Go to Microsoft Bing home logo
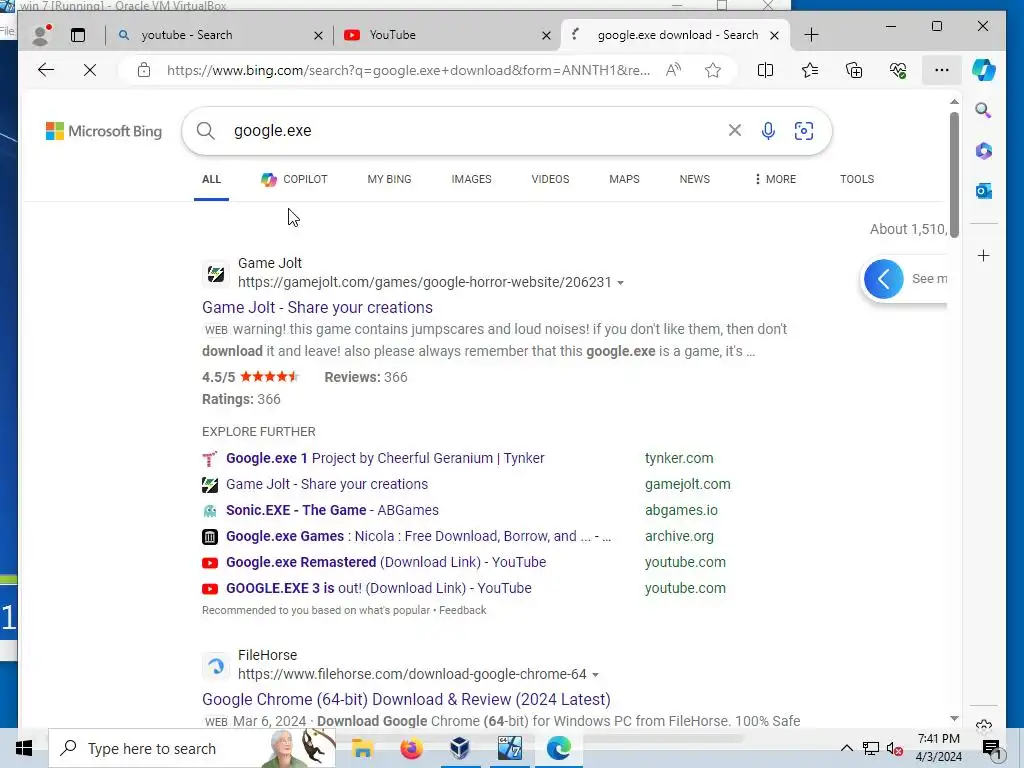Screen dimensions: 1024x768 [x=104, y=131]
